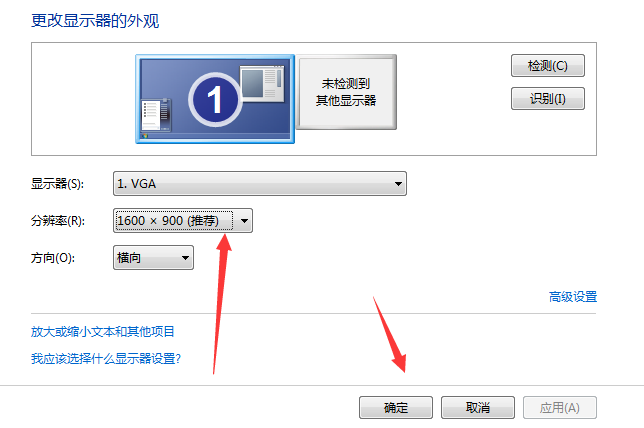Click the 取消 cancel button
The image size is (644, 428).
tap(478, 407)
